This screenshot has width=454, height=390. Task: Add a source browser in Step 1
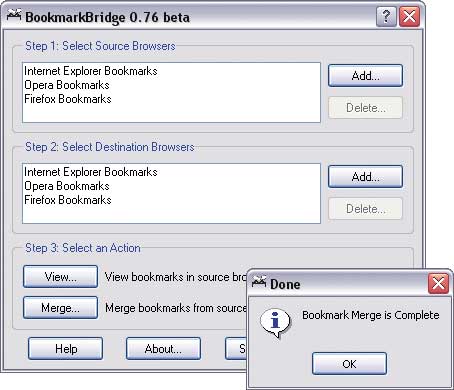click(365, 76)
